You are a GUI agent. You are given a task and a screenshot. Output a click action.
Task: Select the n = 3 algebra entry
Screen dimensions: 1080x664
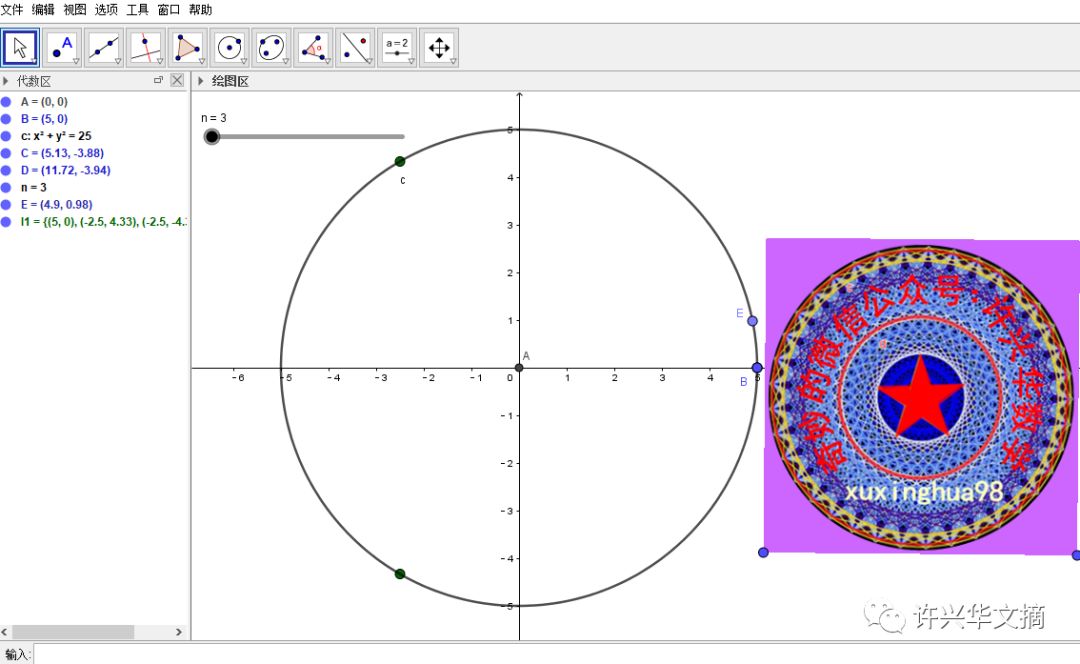coord(34,187)
